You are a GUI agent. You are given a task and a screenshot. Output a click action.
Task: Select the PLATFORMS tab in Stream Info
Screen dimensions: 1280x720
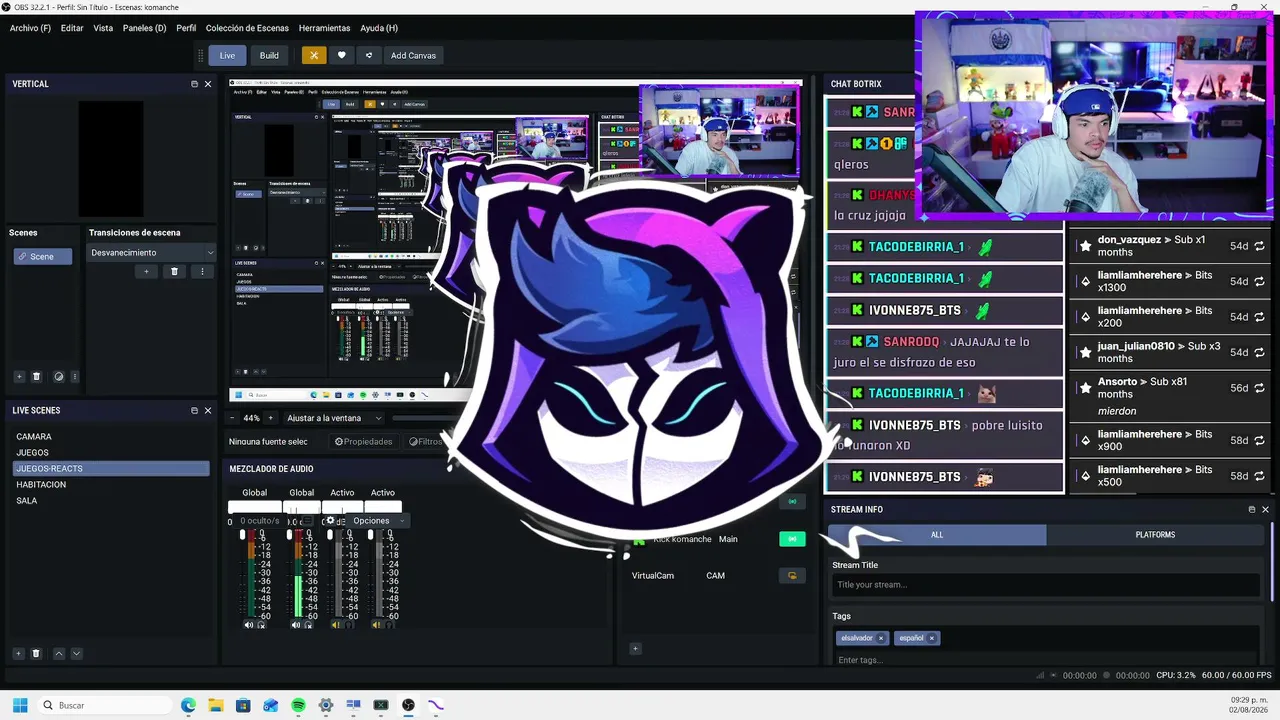point(1155,535)
